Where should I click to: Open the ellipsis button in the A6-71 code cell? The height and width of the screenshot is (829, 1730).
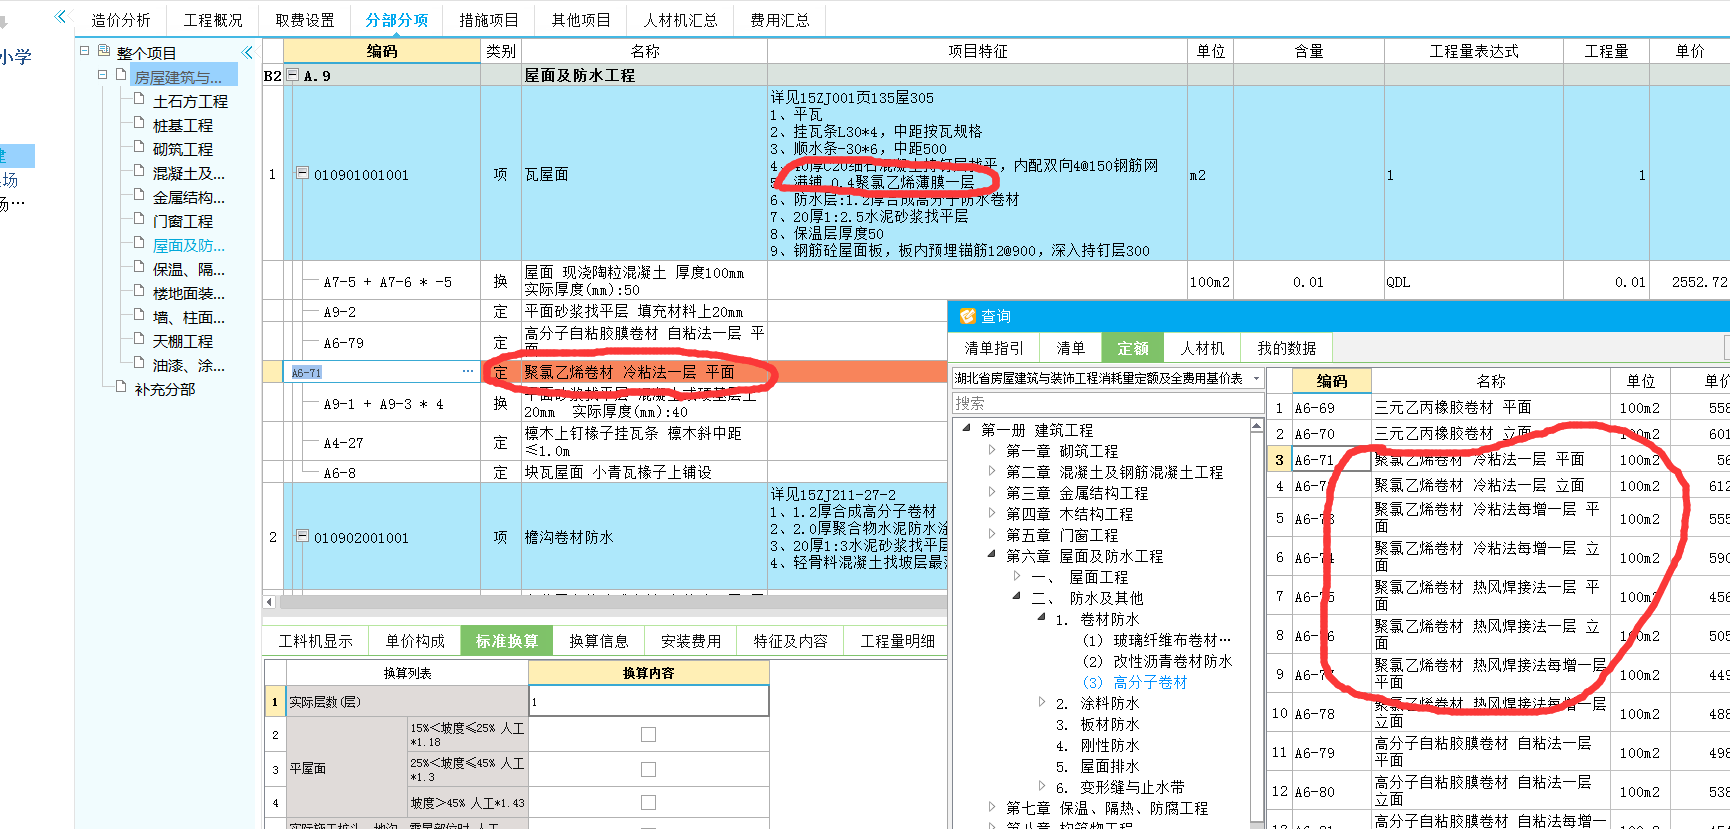coord(468,372)
